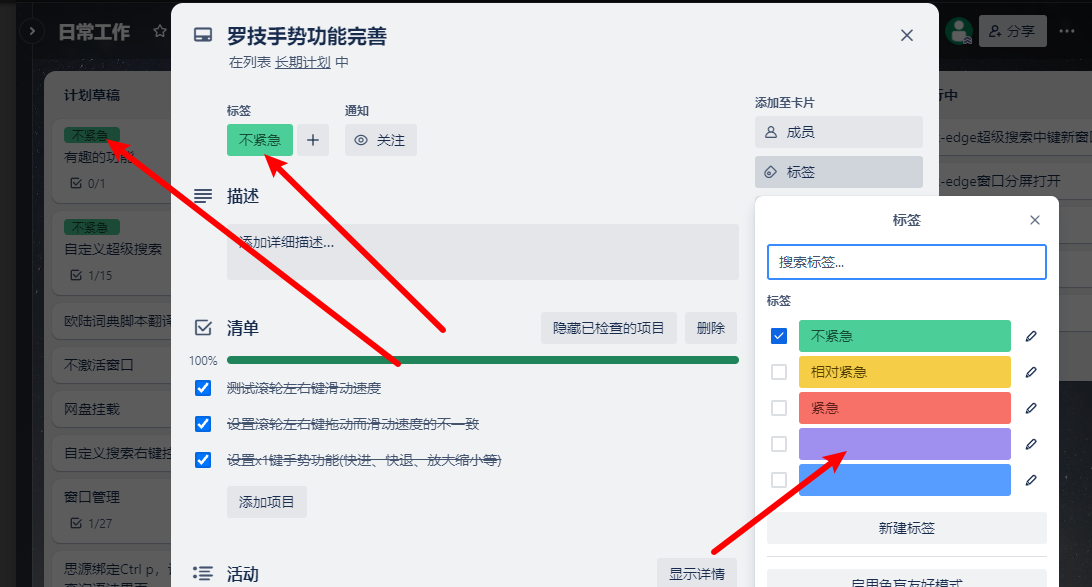The height and width of the screenshot is (587, 1092).
Task: Uncheck 设置x1键手势功能 checklist item
Action: [x=203, y=460]
